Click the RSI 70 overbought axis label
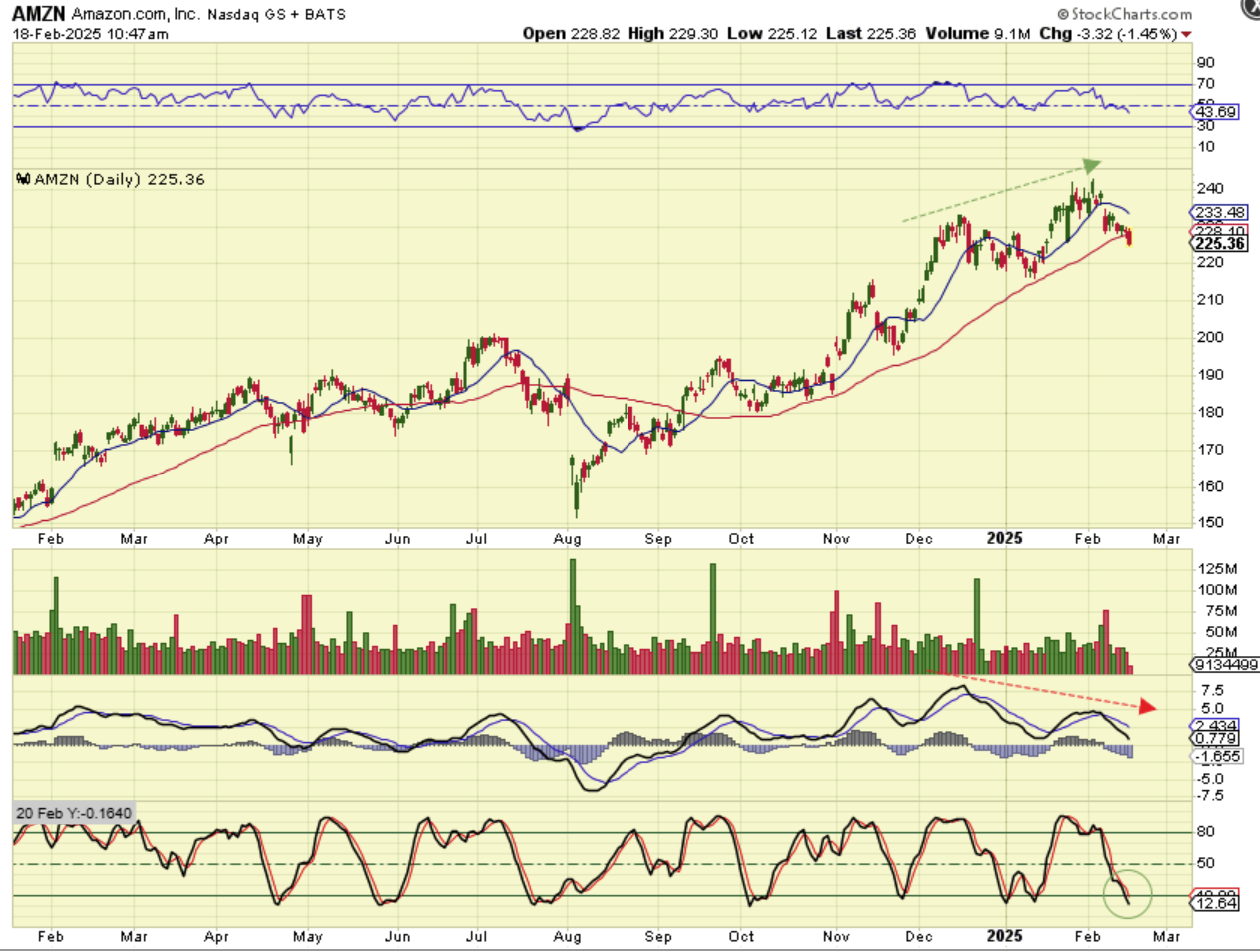The height and width of the screenshot is (951, 1260). pyautogui.click(x=1206, y=84)
